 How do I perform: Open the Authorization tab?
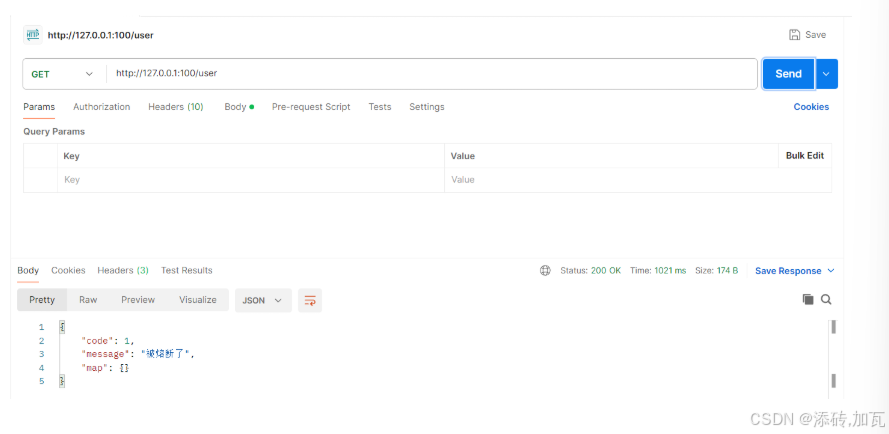point(101,107)
